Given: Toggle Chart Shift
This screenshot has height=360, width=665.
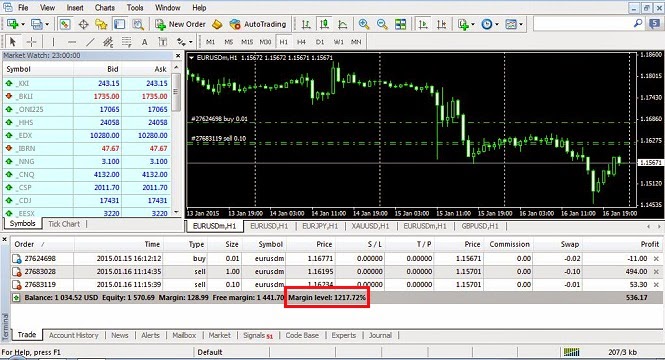Looking at the screenshot, I should 441,25.
